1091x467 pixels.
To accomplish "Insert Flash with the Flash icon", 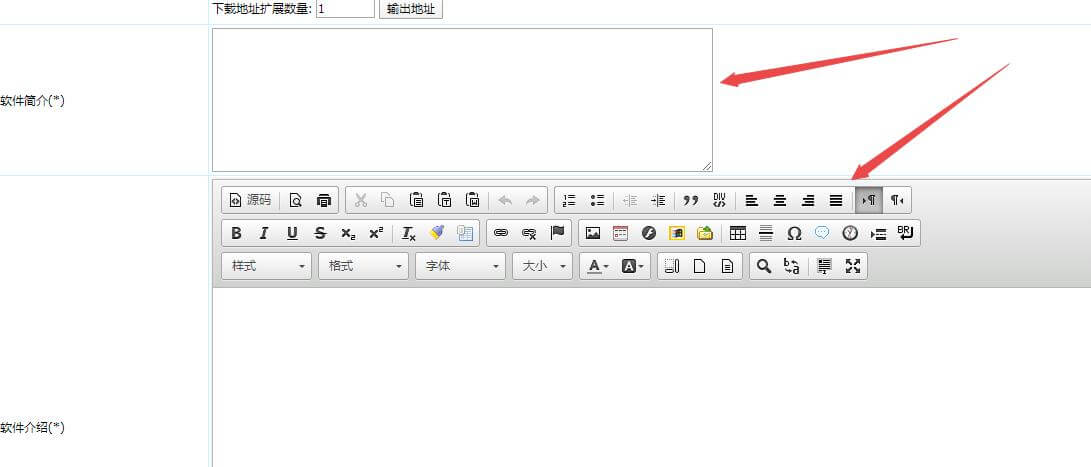I will pyautogui.click(x=649, y=233).
